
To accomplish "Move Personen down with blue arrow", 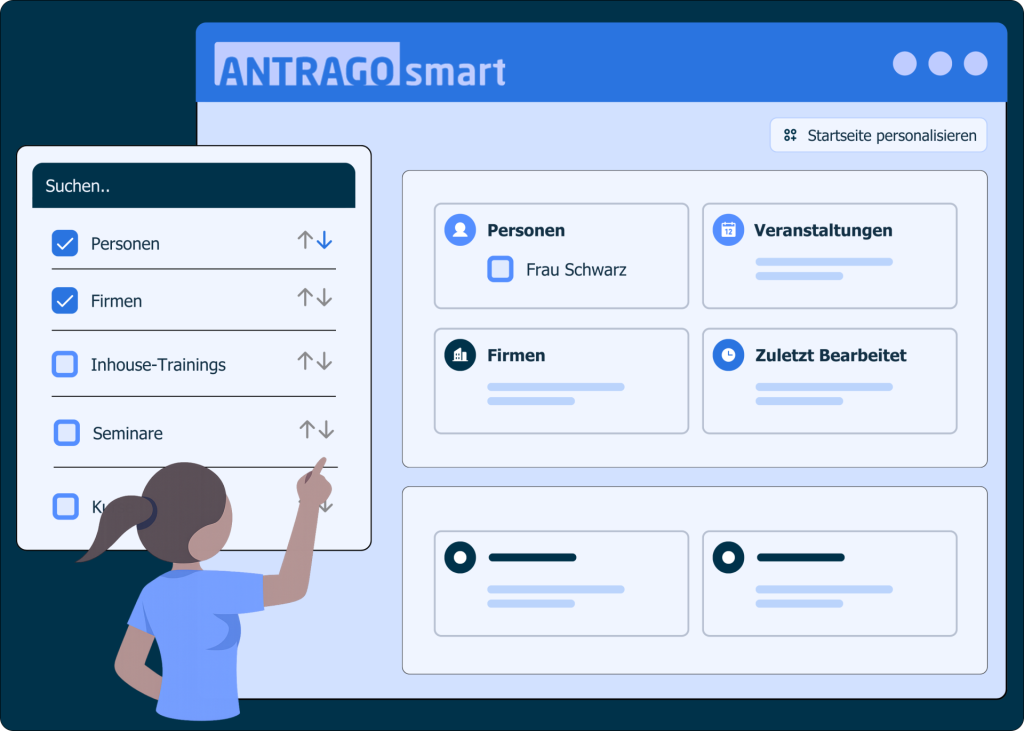I will point(325,241).
